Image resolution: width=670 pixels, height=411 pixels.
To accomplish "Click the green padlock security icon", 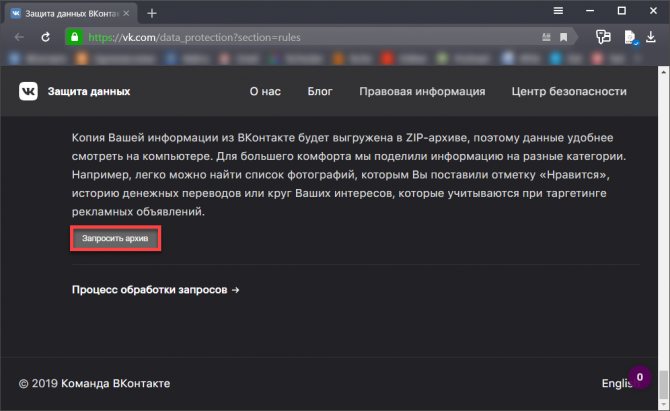I will coord(74,37).
